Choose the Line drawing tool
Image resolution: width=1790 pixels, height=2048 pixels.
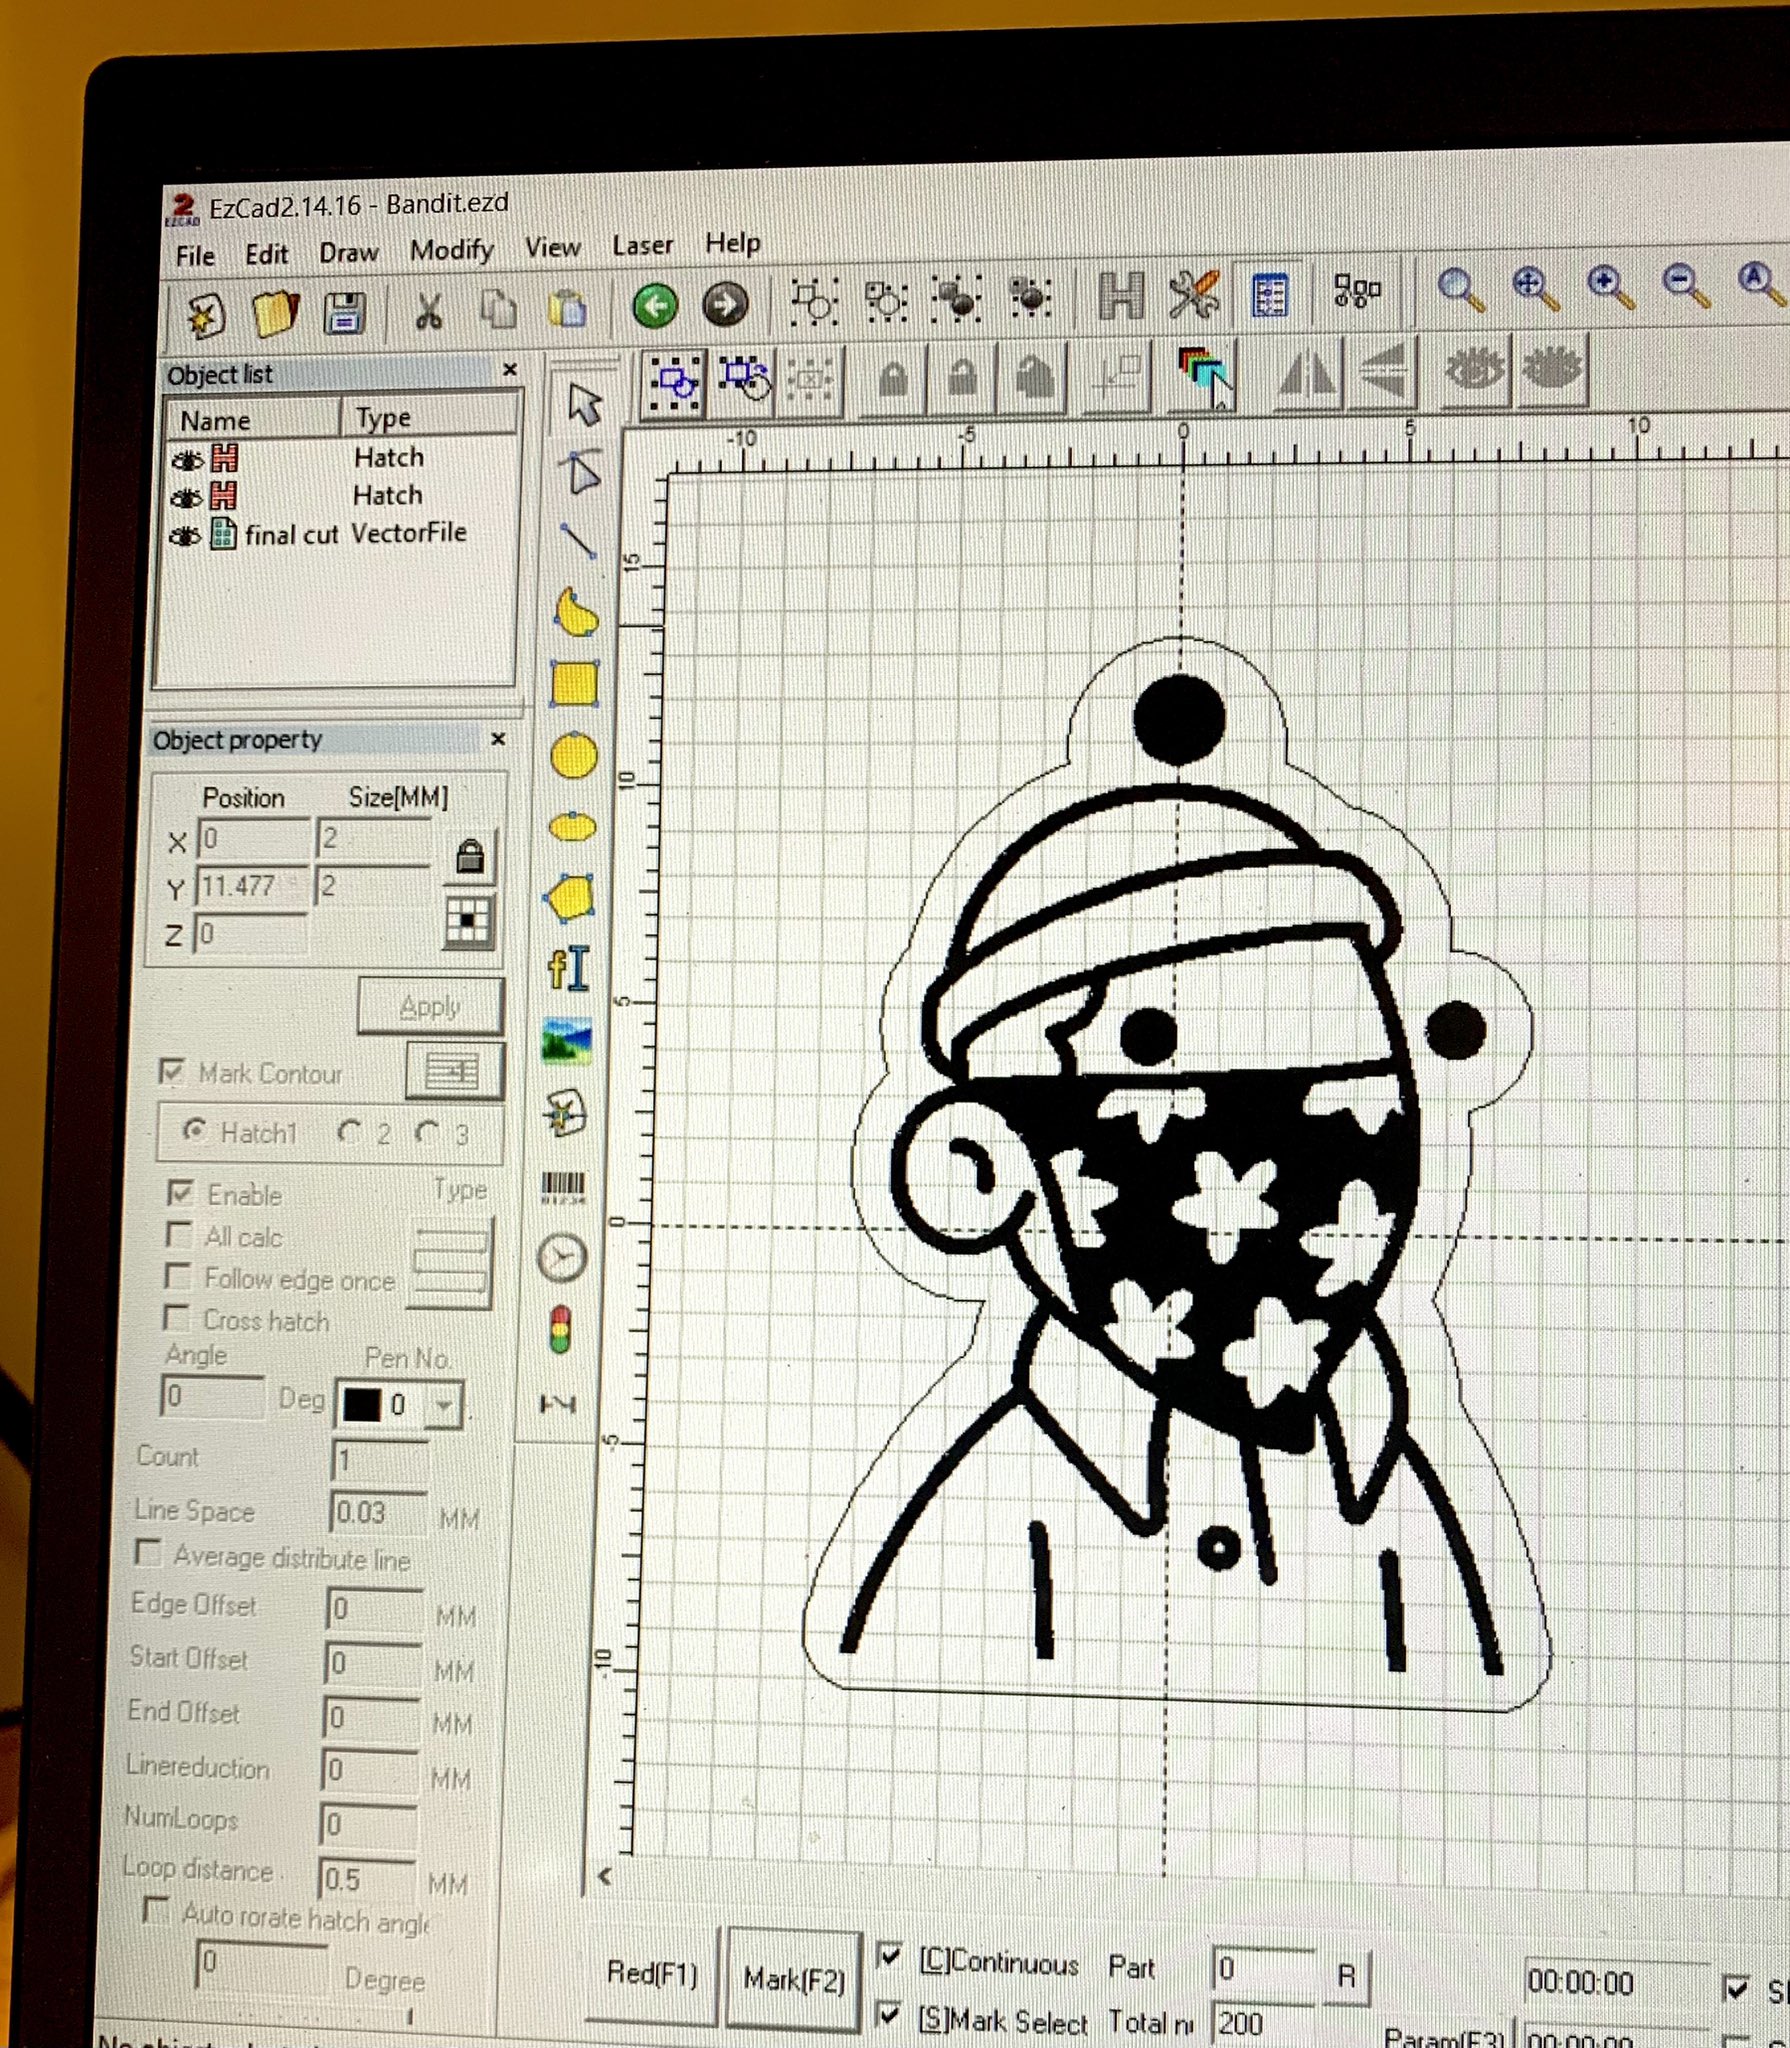tap(578, 541)
